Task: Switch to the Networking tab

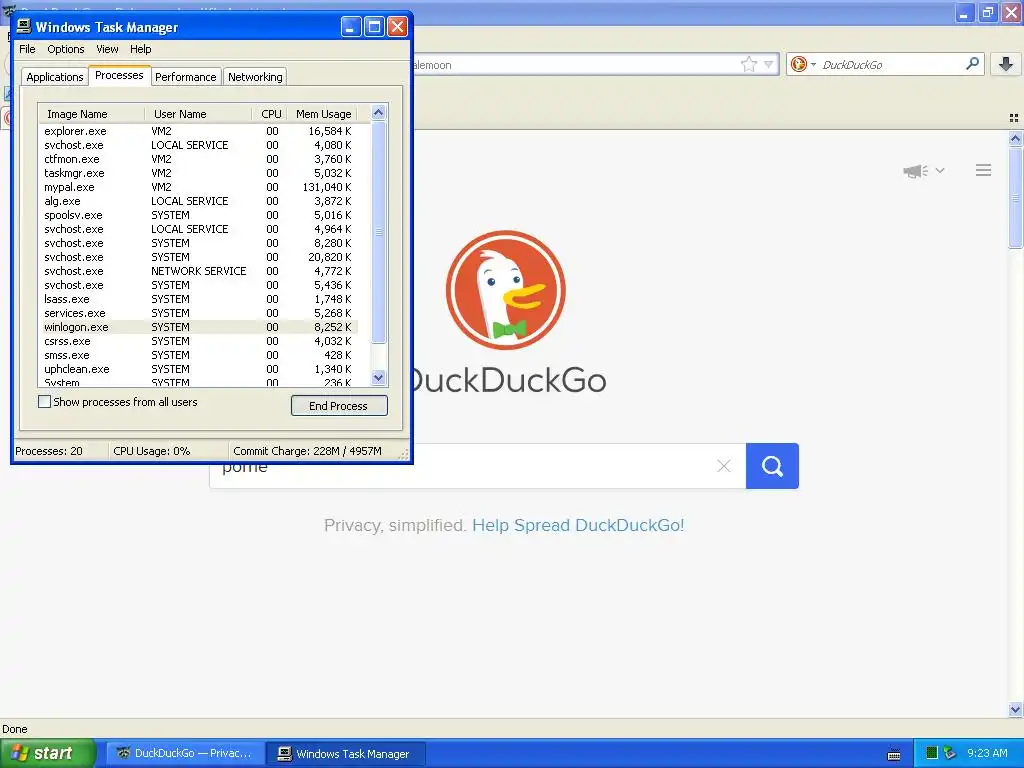Action: pyautogui.click(x=255, y=77)
